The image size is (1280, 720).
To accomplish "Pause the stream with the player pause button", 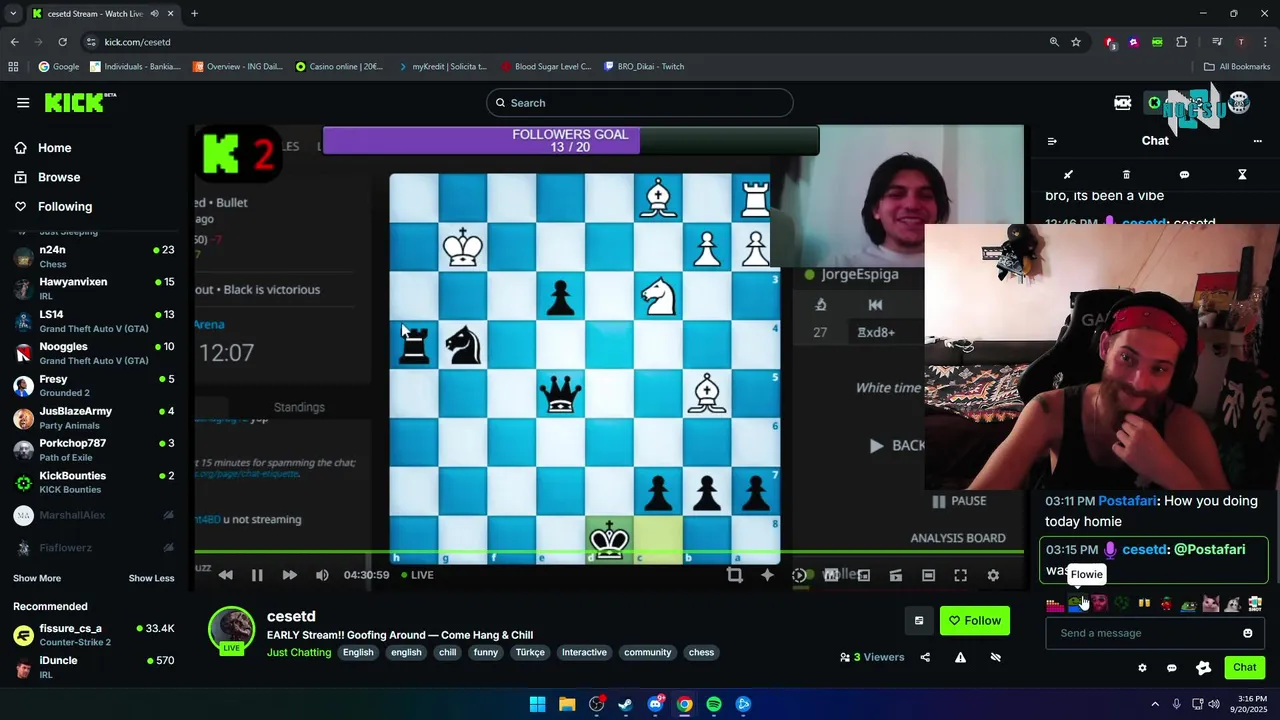I will tap(257, 575).
